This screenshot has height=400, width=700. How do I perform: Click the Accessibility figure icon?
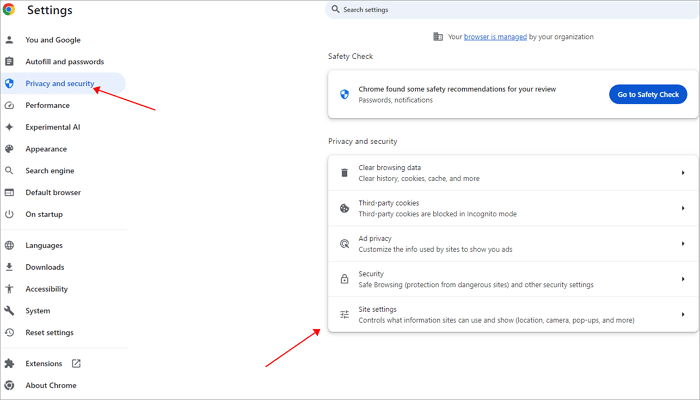[x=9, y=289]
